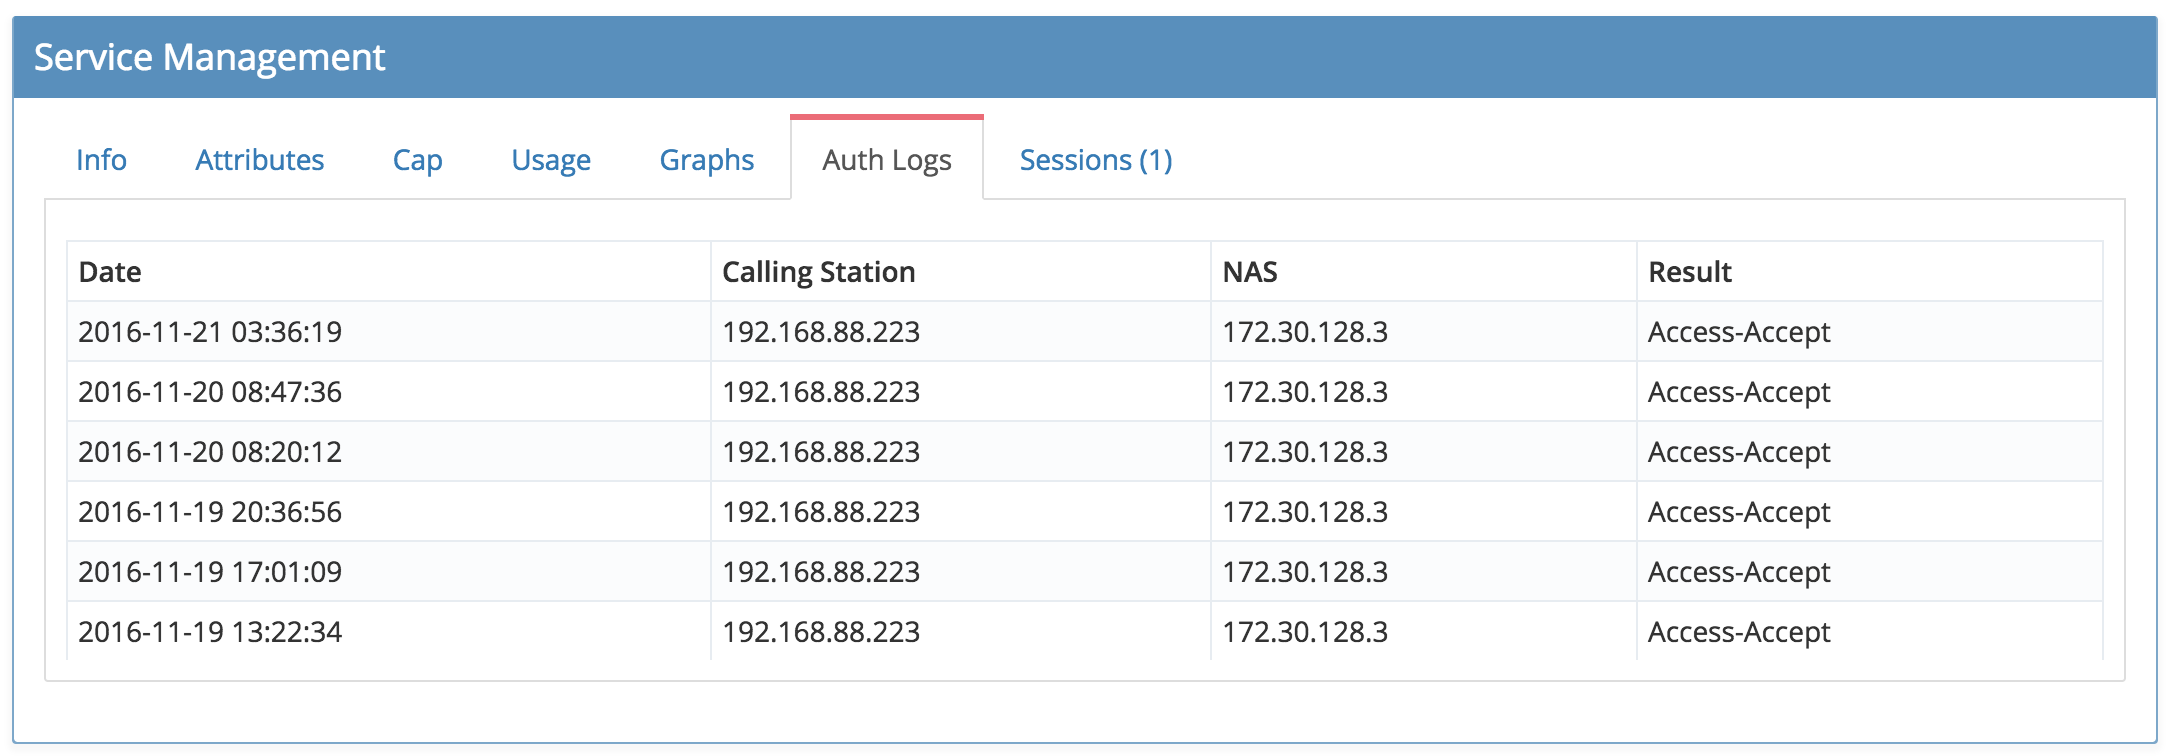Click calling station in 08:47:36 row
The width and height of the screenshot is (2168, 756).
point(821,392)
